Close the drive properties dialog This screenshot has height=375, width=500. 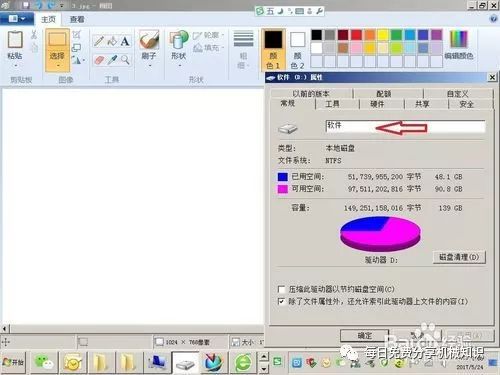492,77
